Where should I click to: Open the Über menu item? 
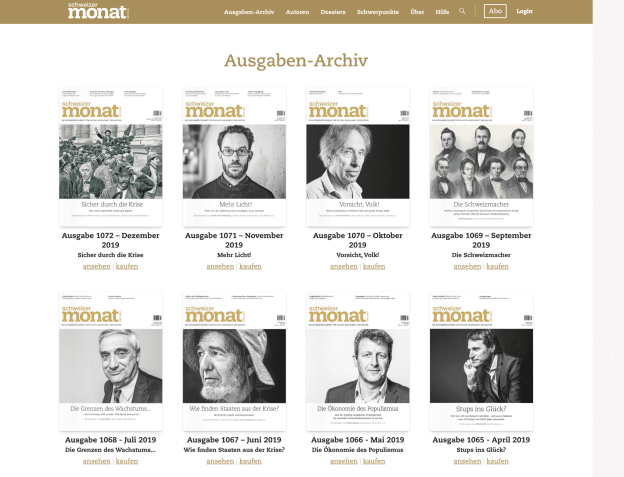417,12
